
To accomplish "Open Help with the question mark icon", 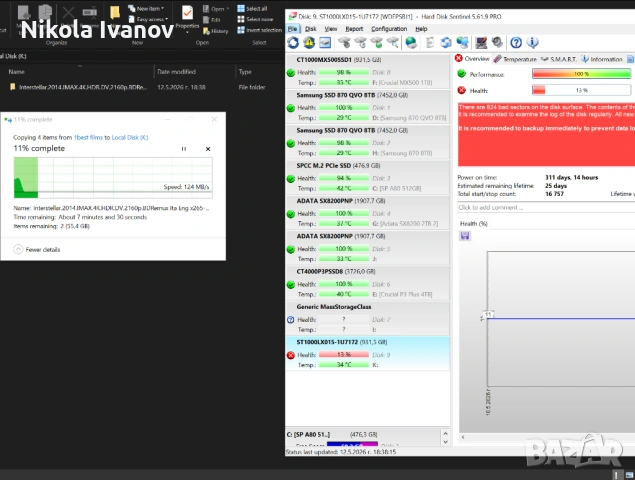I will (x=516, y=43).
